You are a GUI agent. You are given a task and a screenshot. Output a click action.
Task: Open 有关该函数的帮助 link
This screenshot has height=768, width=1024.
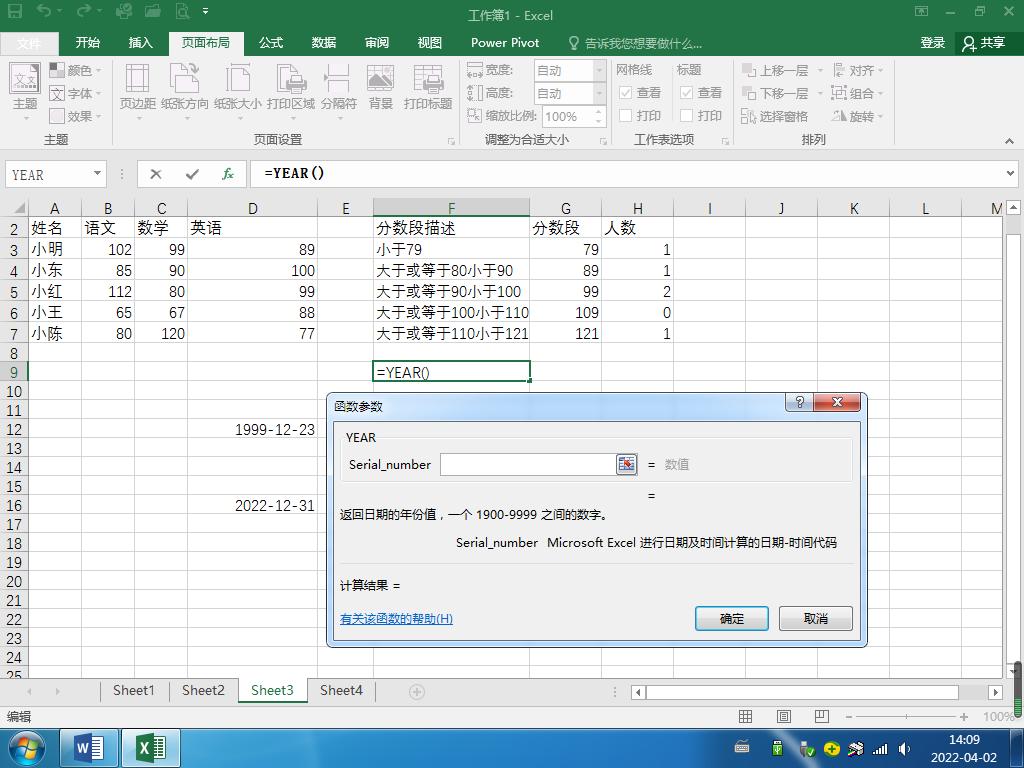[395, 618]
